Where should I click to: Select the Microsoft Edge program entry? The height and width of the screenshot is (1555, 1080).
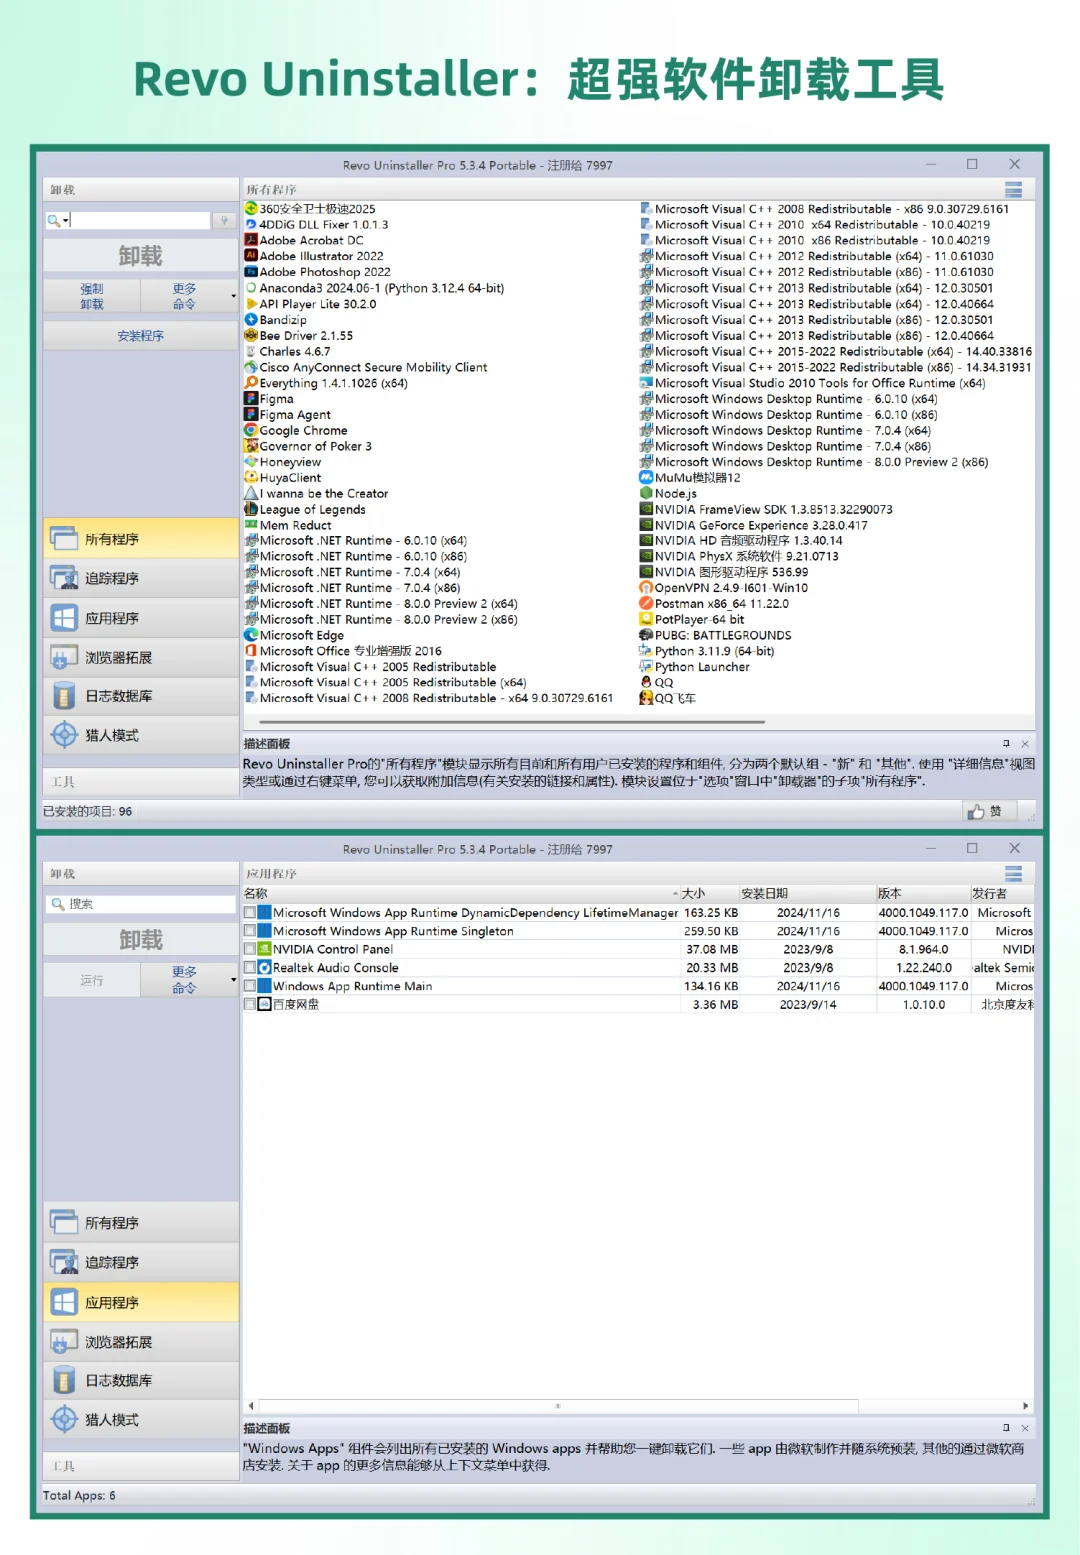click(x=294, y=635)
